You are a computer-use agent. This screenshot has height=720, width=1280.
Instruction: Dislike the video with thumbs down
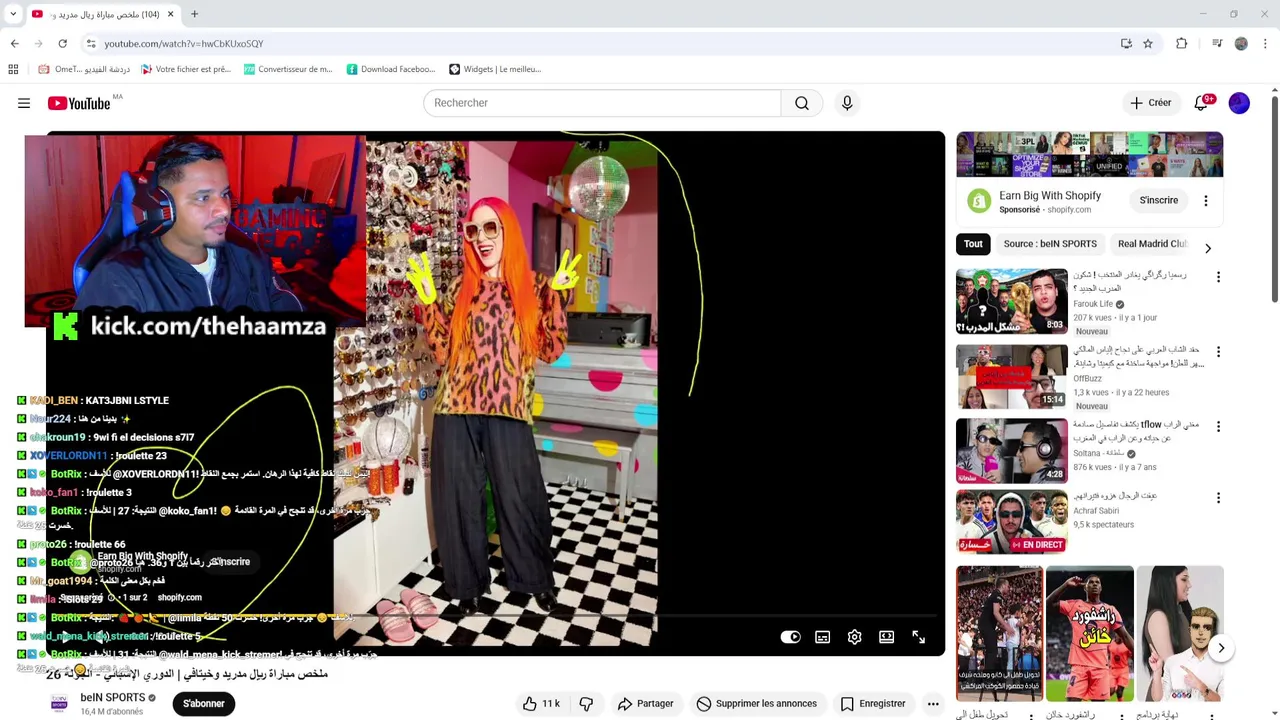click(x=586, y=704)
